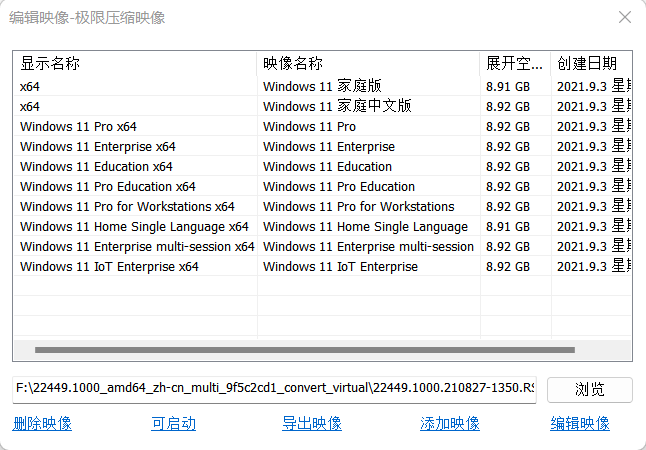Click the 可启动 link

point(173,423)
